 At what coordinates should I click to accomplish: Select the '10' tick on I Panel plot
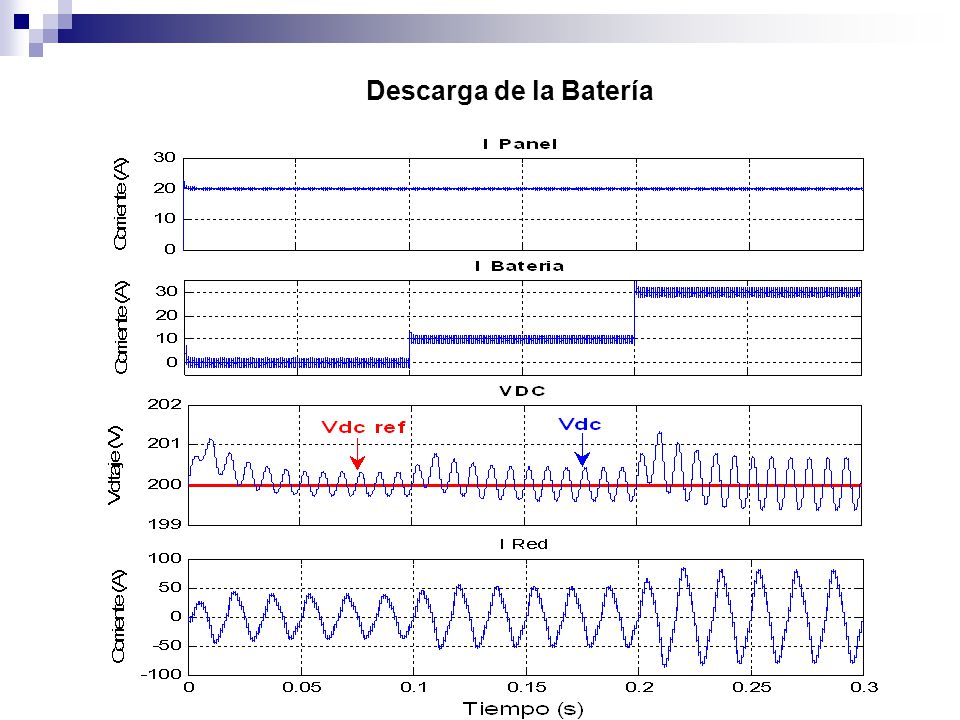click(164, 219)
